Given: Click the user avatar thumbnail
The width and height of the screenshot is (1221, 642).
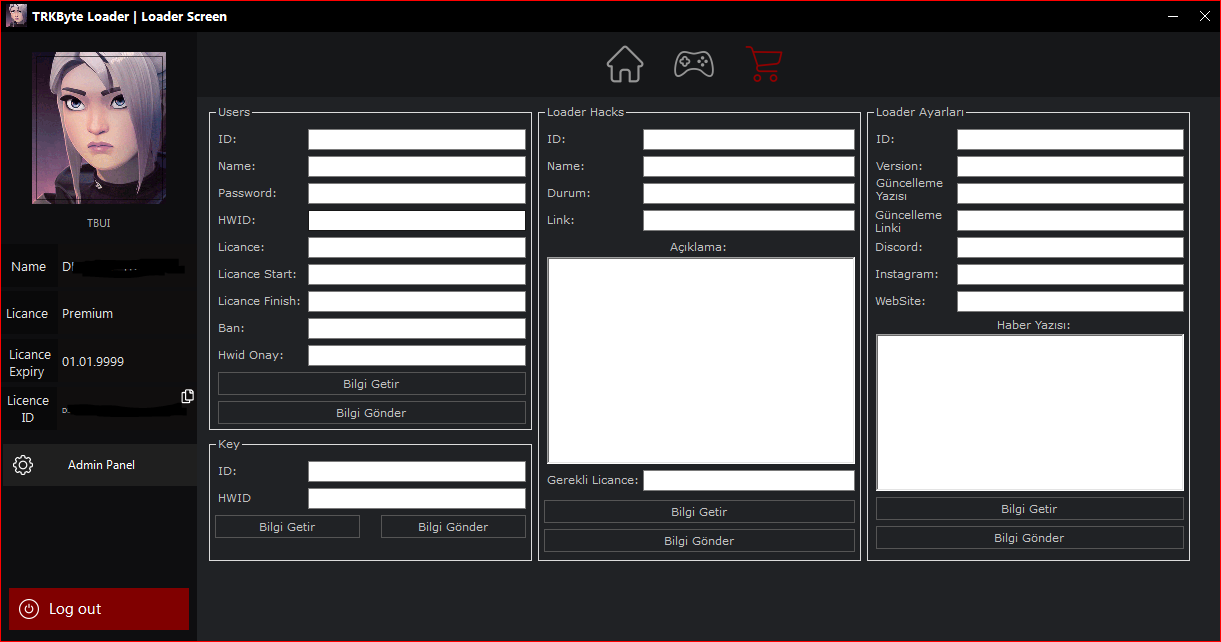Looking at the screenshot, I should point(99,128).
